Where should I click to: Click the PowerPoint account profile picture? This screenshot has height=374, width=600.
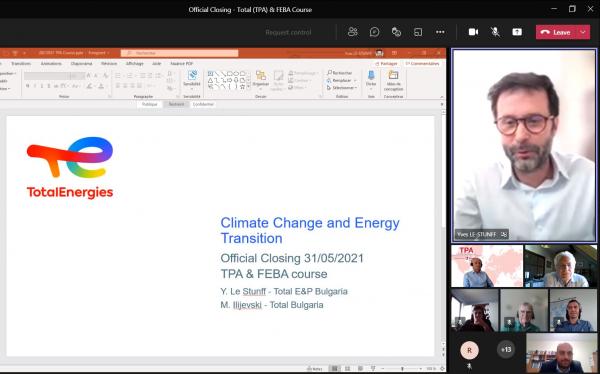[x=379, y=53]
